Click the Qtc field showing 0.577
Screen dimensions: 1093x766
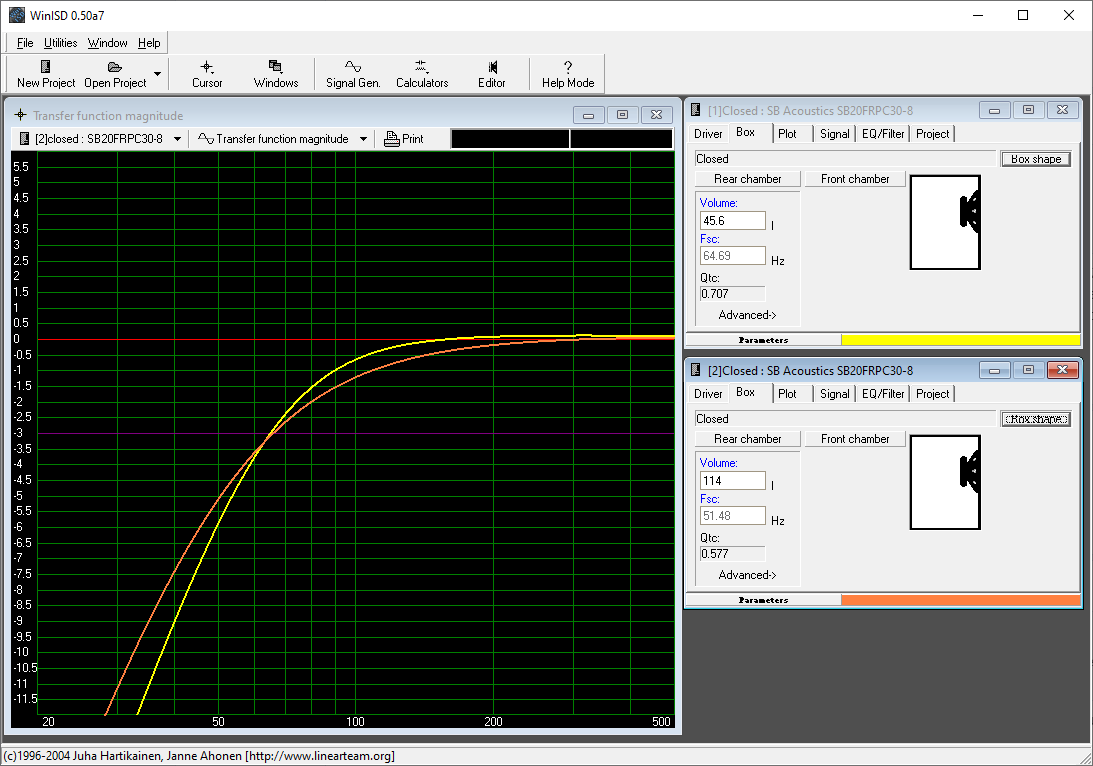(x=733, y=554)
